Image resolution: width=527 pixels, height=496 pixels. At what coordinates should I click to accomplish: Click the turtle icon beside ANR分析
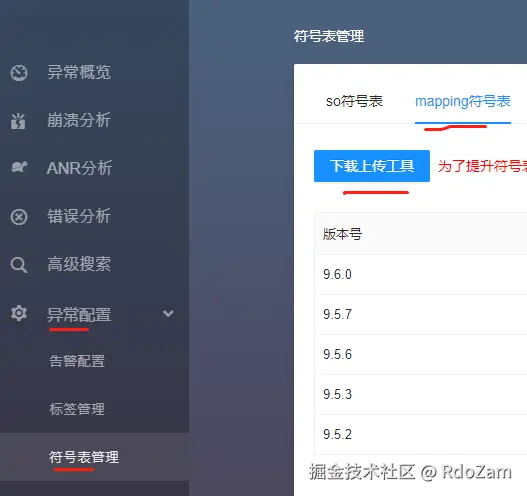coord(19,167)
